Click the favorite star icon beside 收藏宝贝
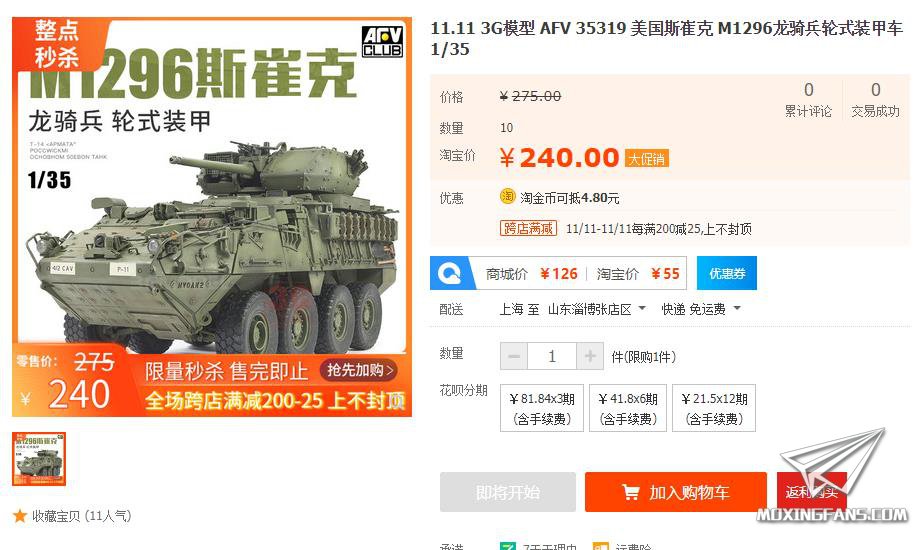This screenshot has width=918, height=550. (x=20, y=516)
